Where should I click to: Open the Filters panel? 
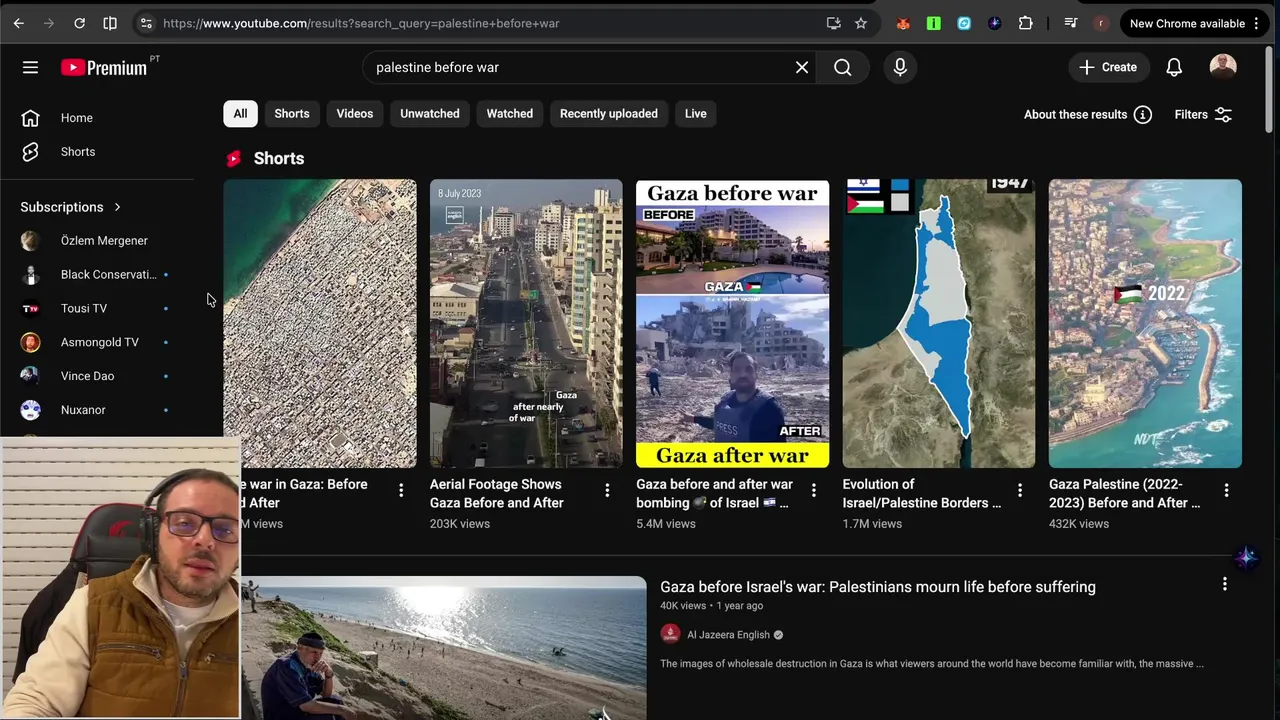coord(1203,115)
